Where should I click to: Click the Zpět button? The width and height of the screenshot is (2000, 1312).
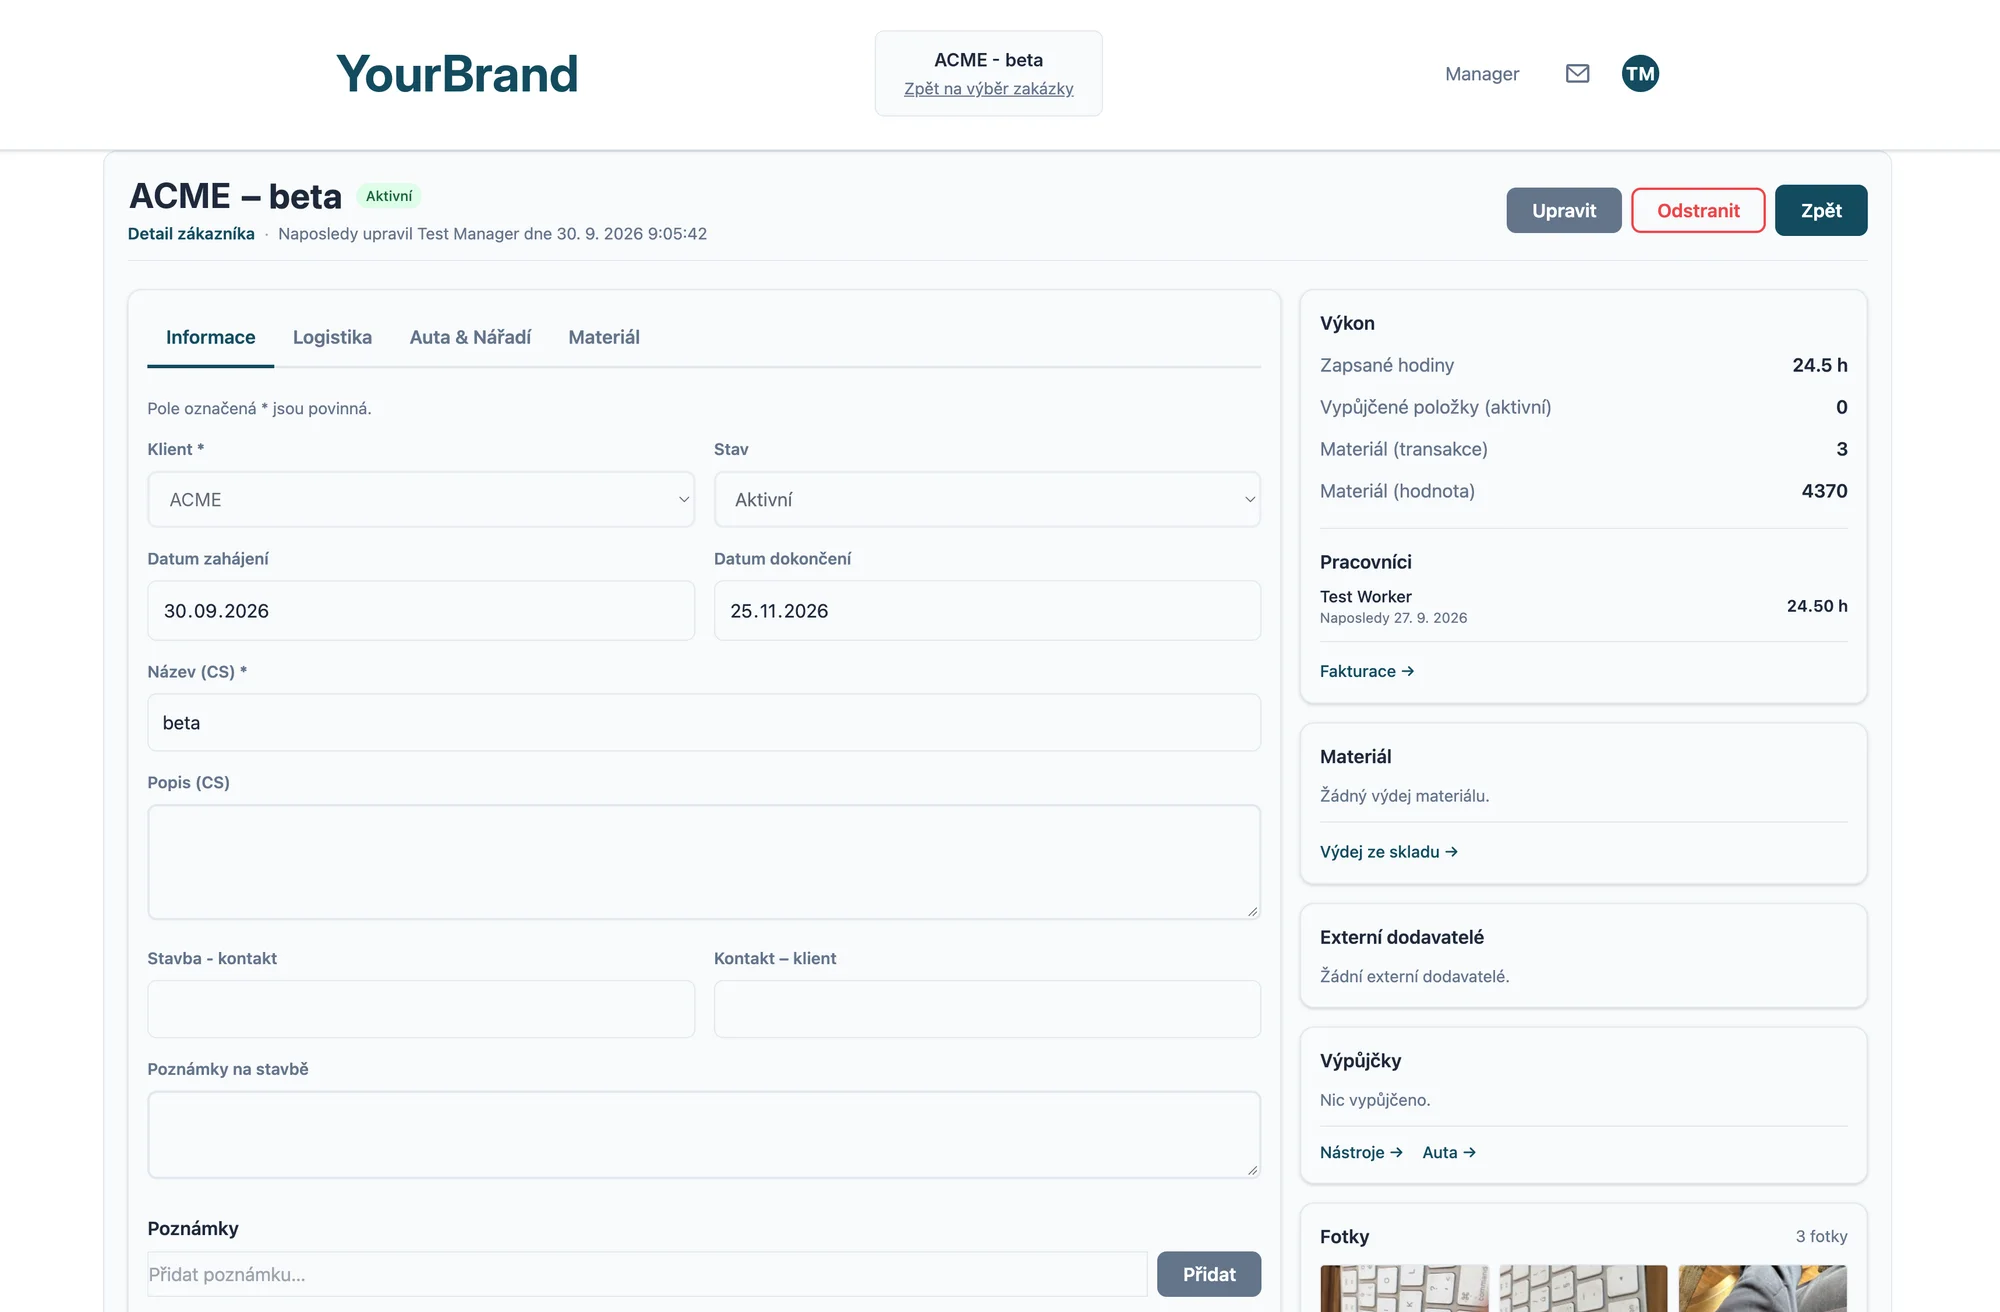[1821, 210]
